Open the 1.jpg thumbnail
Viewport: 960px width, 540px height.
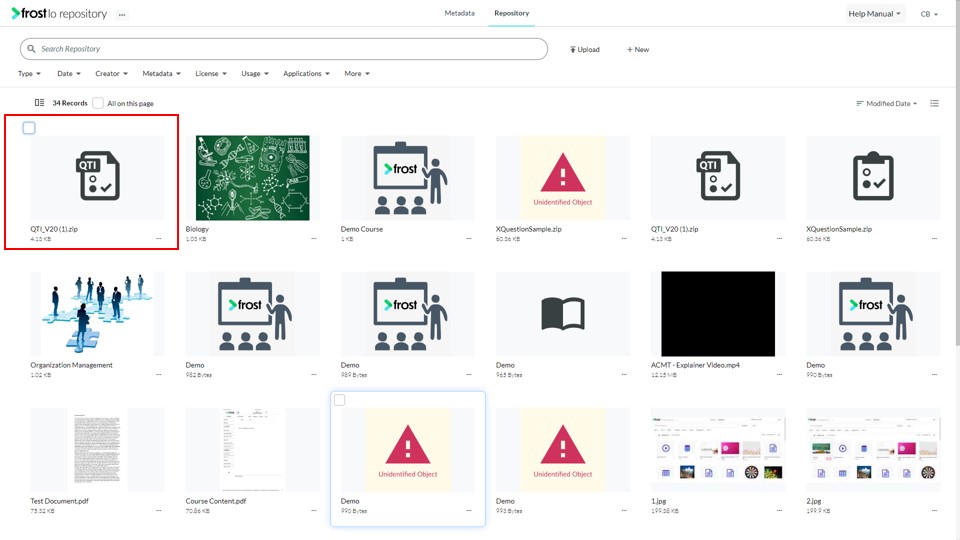[x=718, y=449]
